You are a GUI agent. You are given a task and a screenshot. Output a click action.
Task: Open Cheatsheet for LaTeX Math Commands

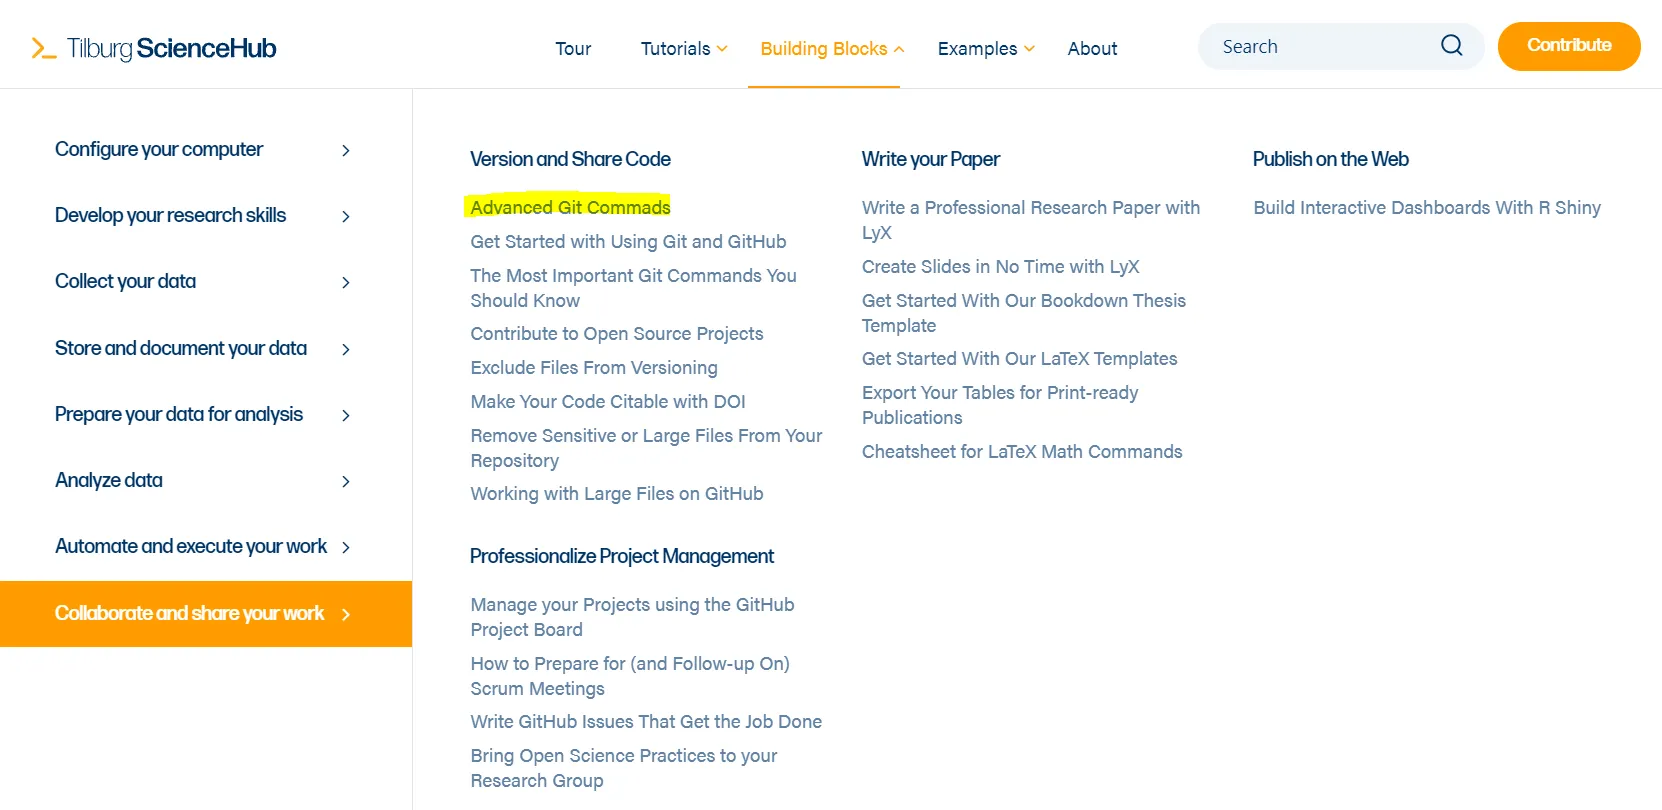click(1021, 452)
